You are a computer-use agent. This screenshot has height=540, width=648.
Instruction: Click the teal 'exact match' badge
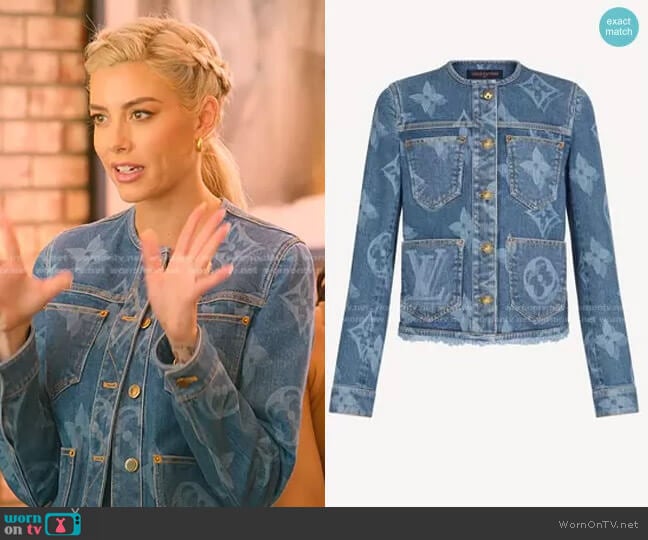click(x=619, y=26)
